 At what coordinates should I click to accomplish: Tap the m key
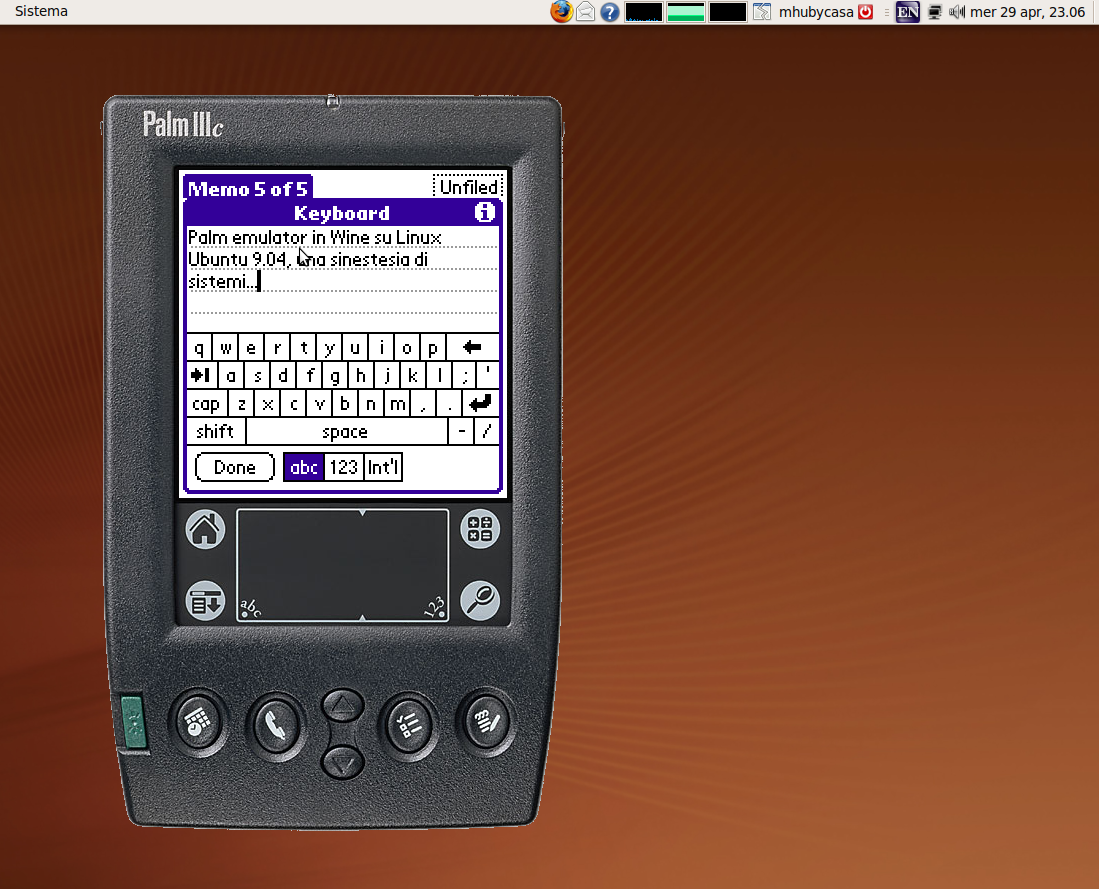point(397,403)
